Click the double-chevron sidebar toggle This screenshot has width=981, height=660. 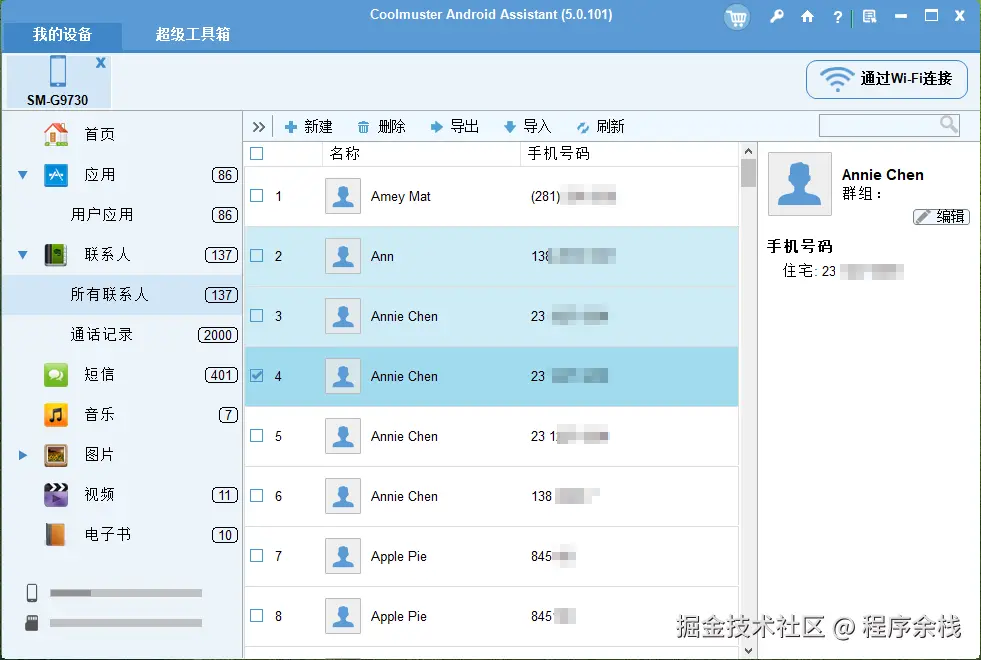point(258,127)
